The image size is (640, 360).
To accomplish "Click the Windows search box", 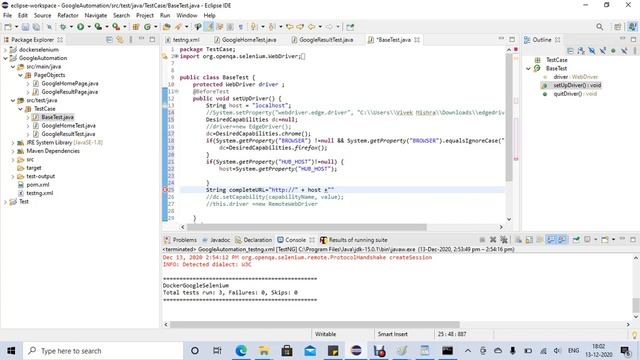I will (x=103, y=351).
